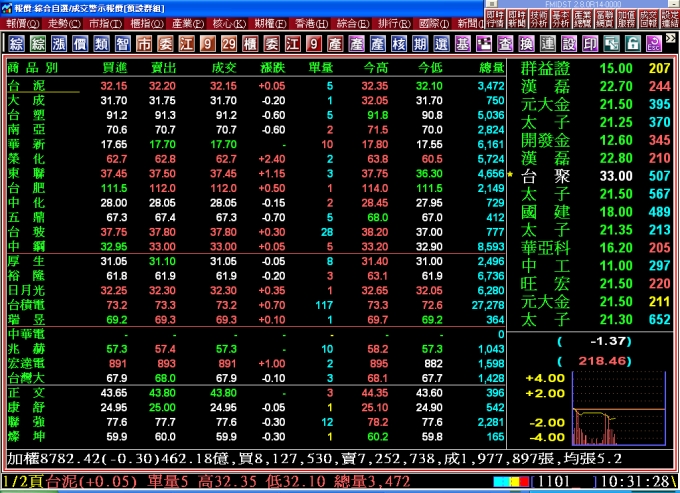
Task: Click the 總量 column header
Action: (491, 68)
